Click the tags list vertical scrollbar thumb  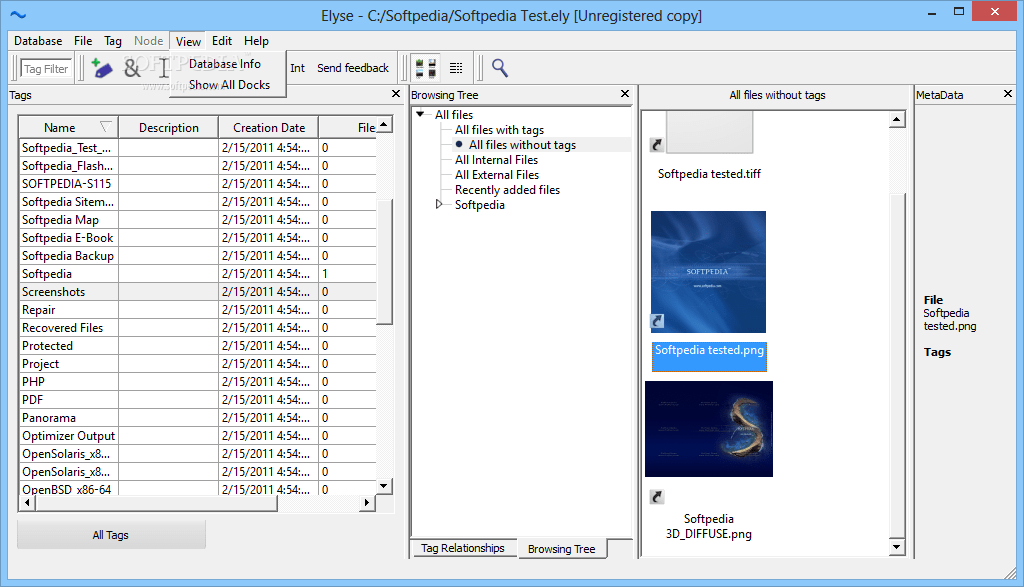[385, 261]
